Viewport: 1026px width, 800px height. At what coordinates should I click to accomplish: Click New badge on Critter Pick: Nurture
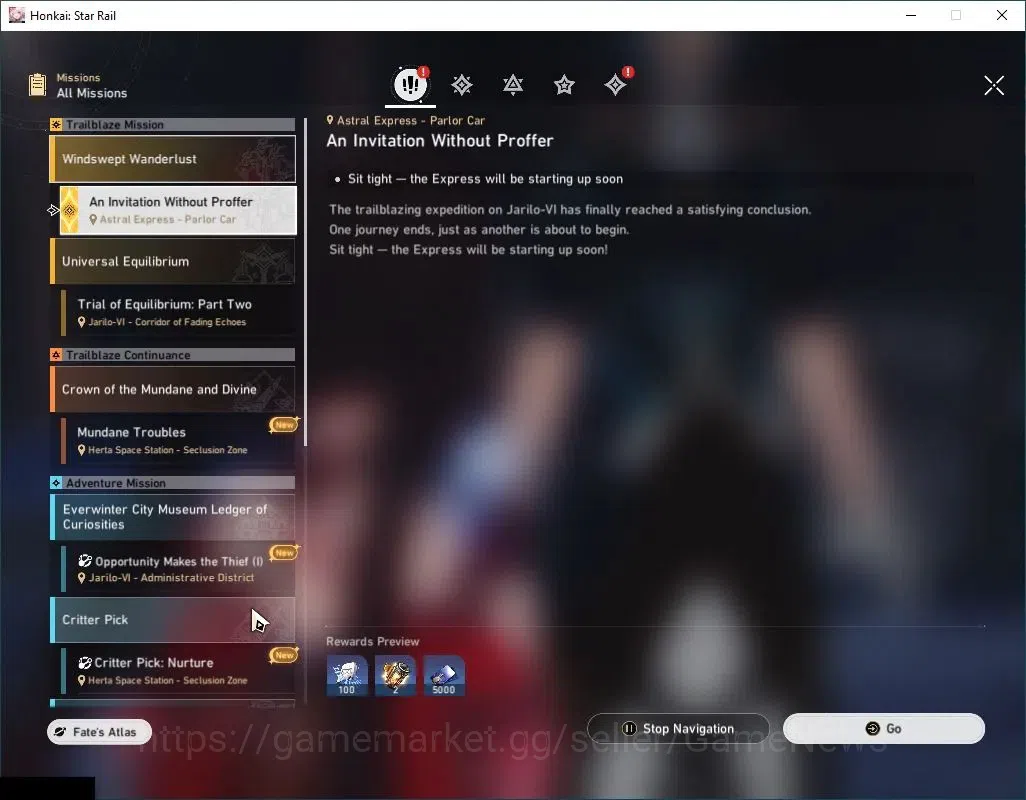(284, 655)
